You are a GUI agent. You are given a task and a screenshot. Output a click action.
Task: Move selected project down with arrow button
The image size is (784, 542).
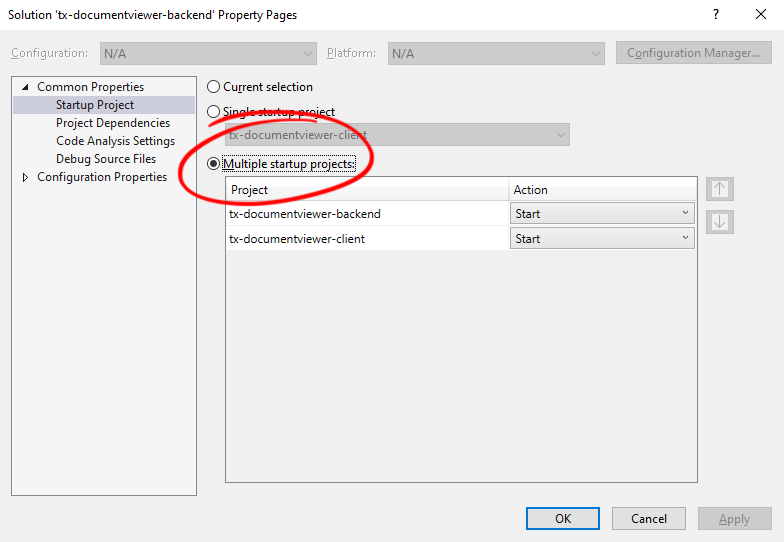click(x=720, y=222)
